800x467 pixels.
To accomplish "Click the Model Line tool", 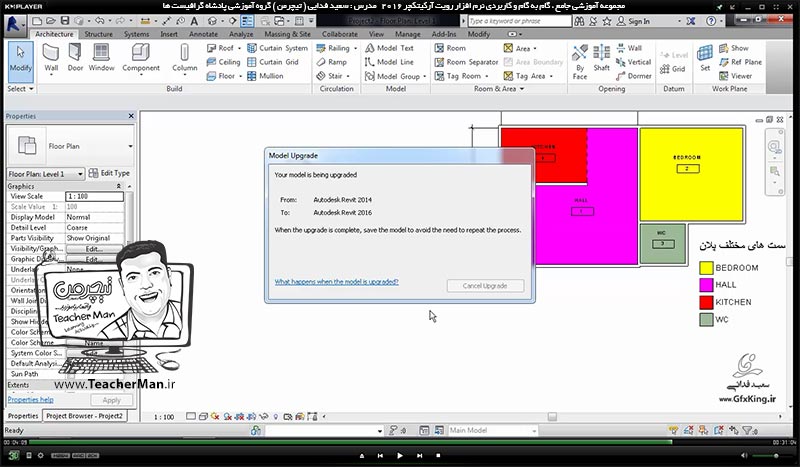I will pos(389,62).
